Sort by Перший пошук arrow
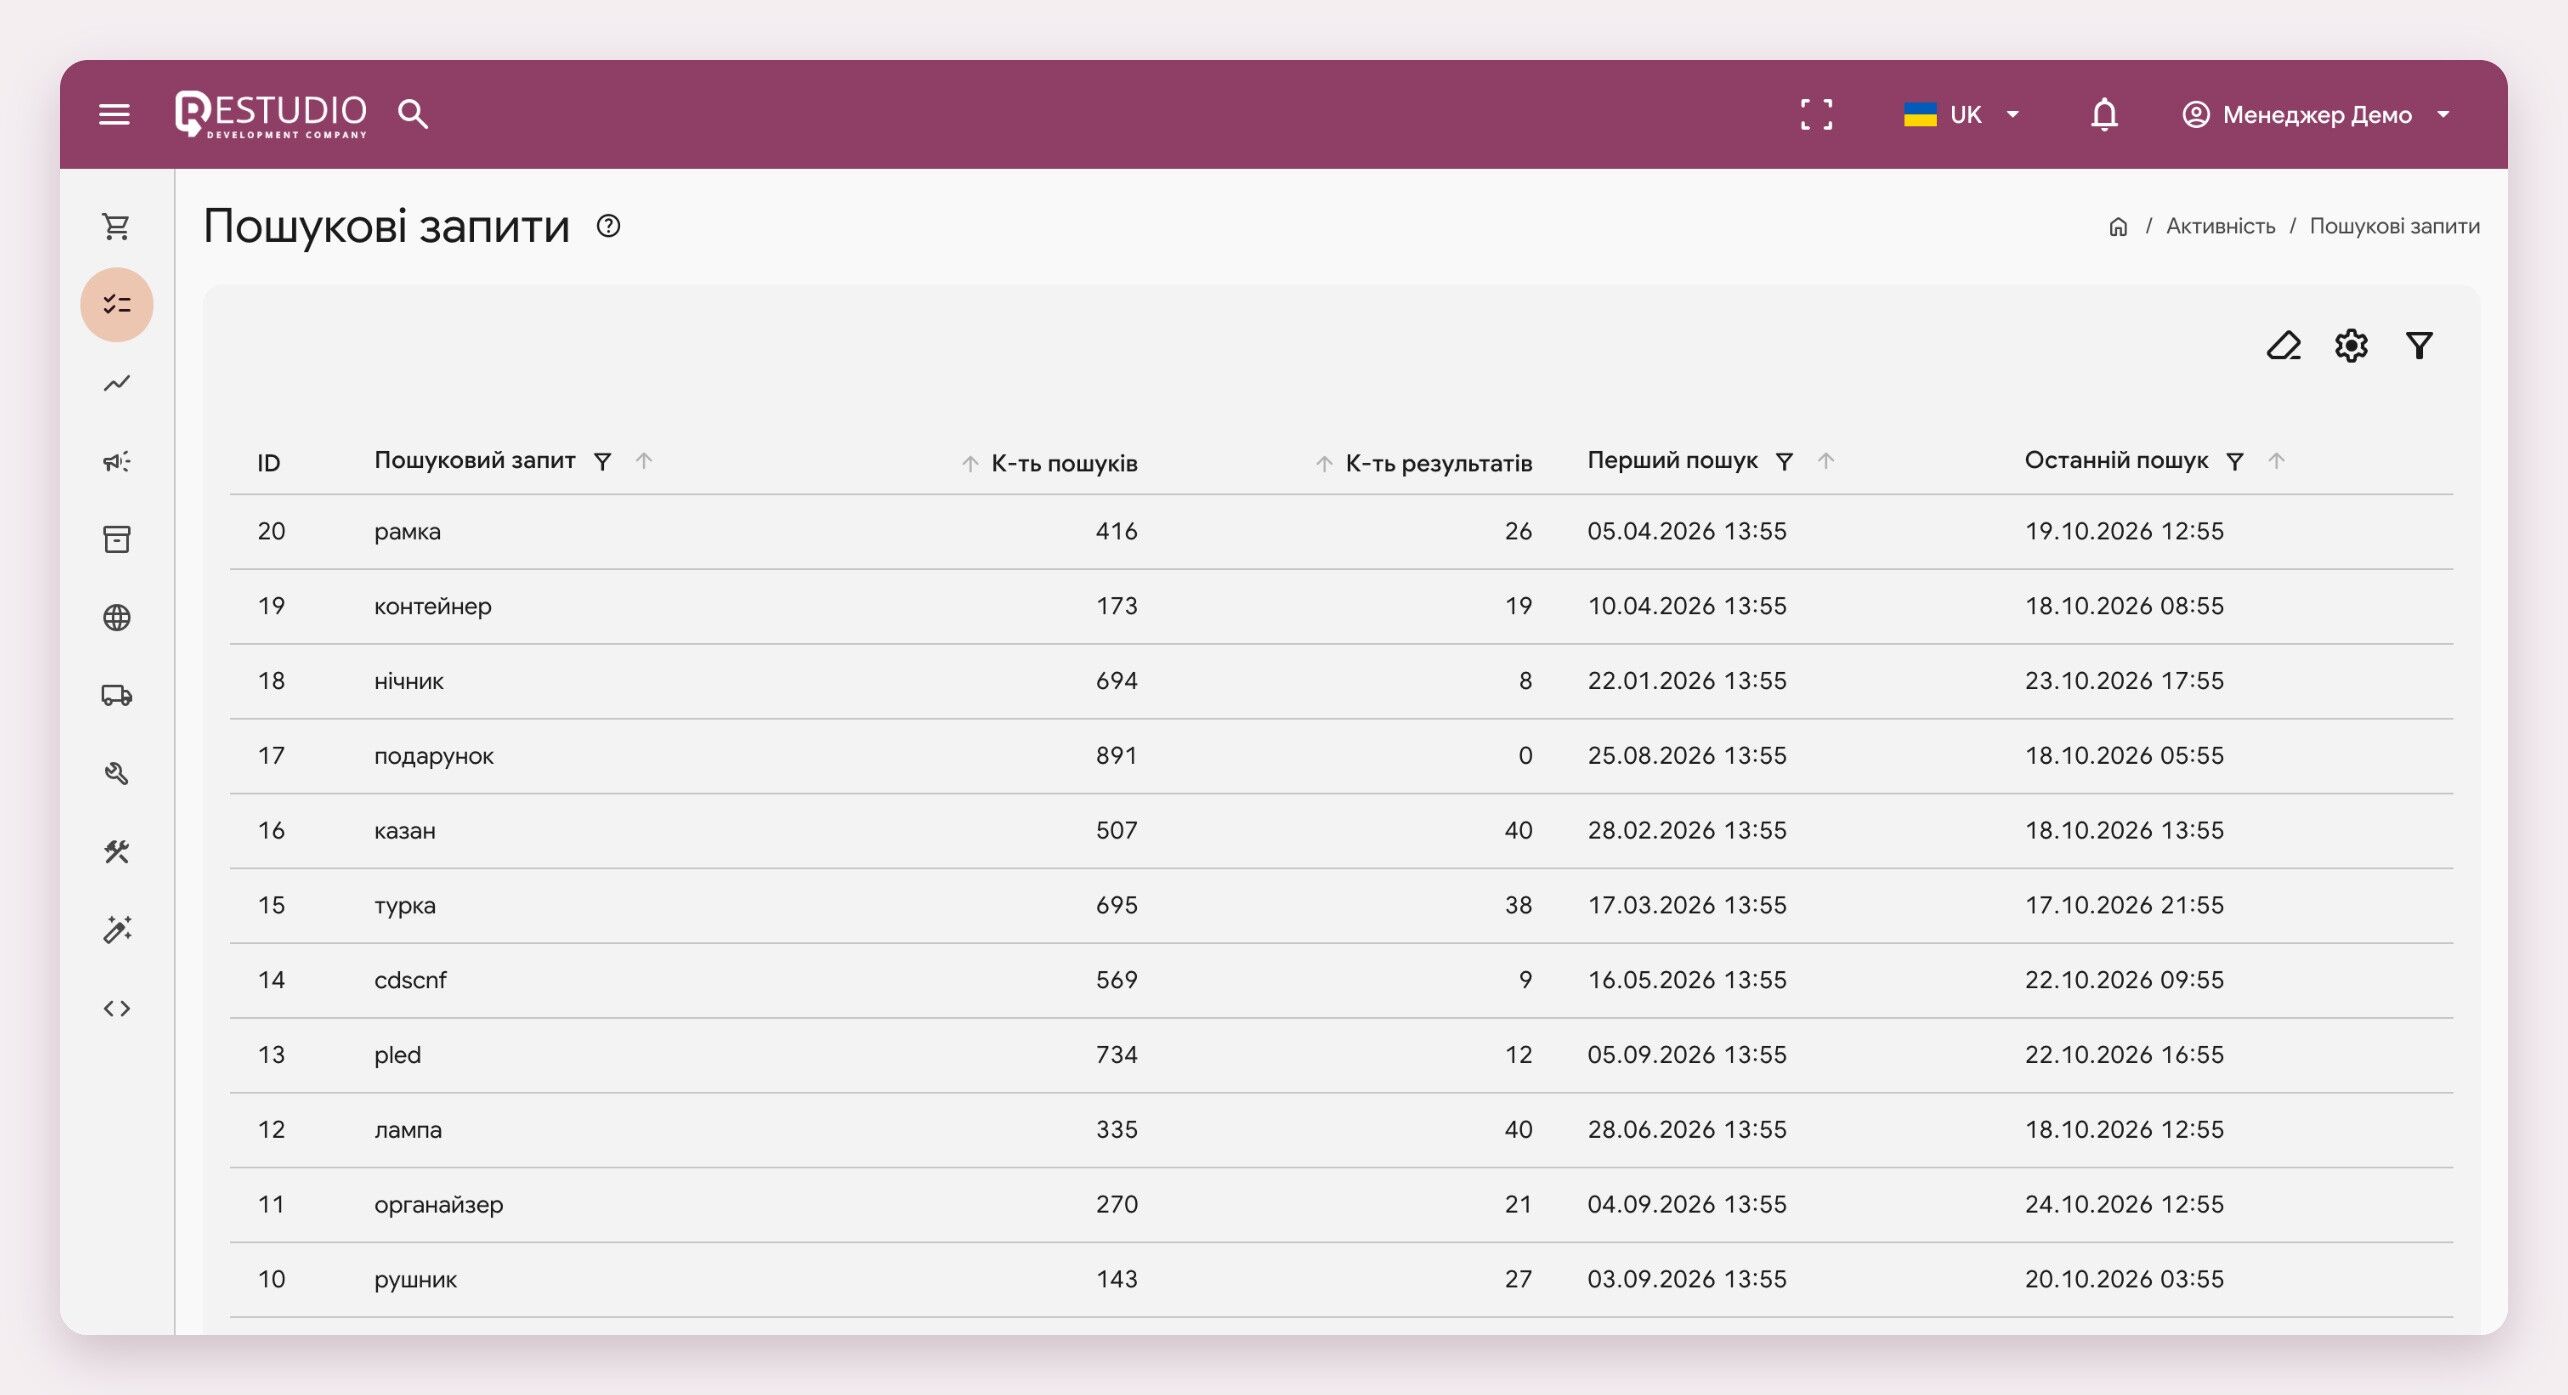 coord(1826,461)
